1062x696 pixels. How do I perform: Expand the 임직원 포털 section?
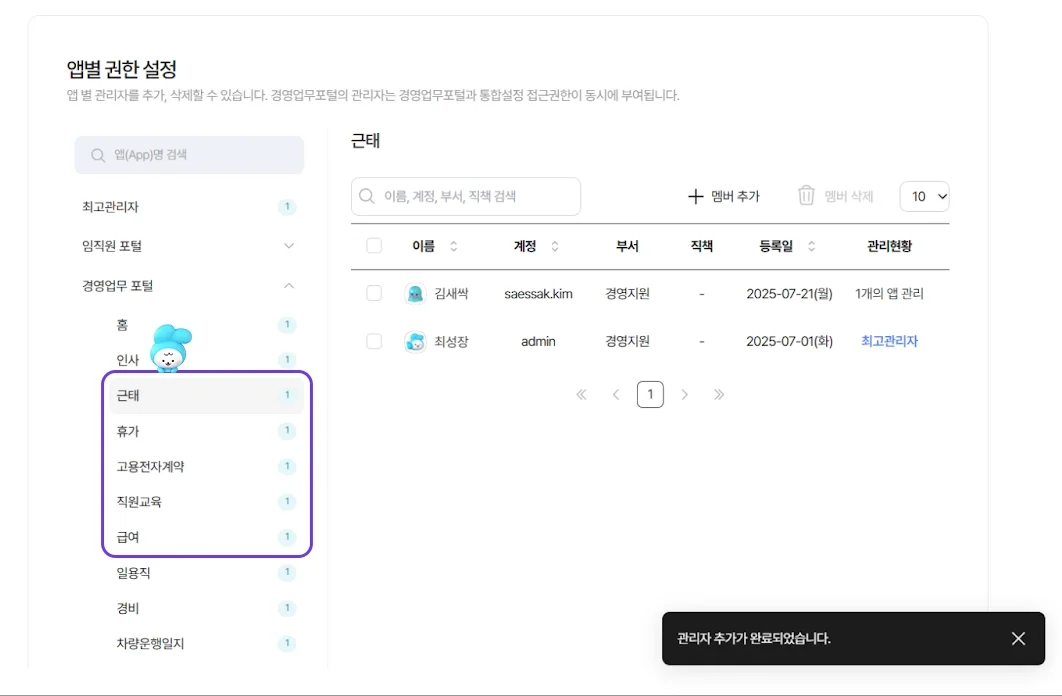tap(288, 245)
